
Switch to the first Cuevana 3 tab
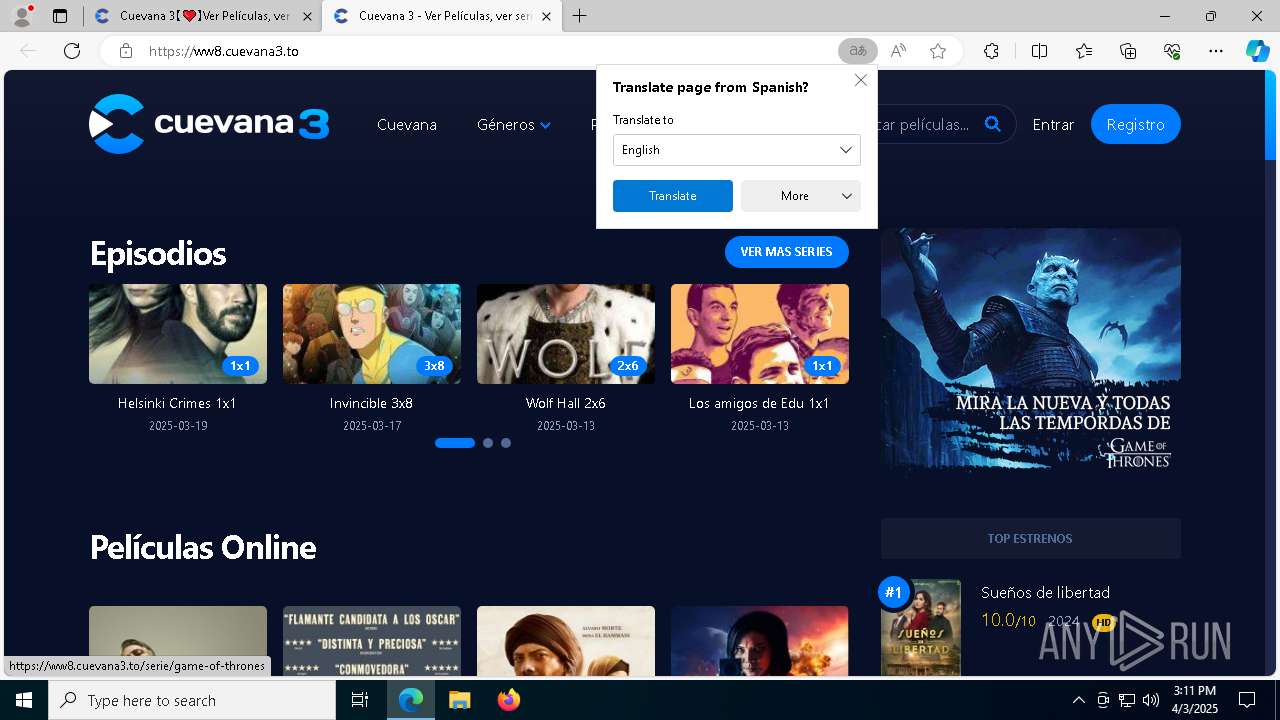[202, 16]
